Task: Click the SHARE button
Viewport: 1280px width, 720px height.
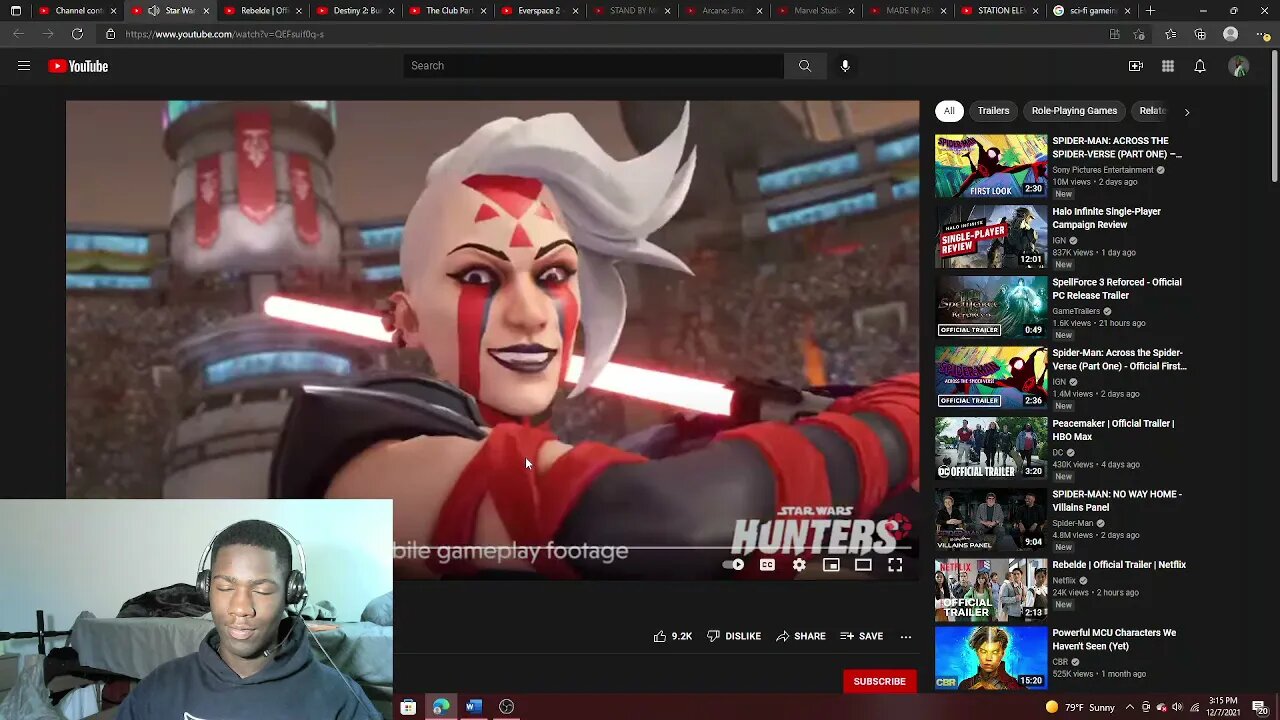Action: pyautogui.click(x=801, y=636)
